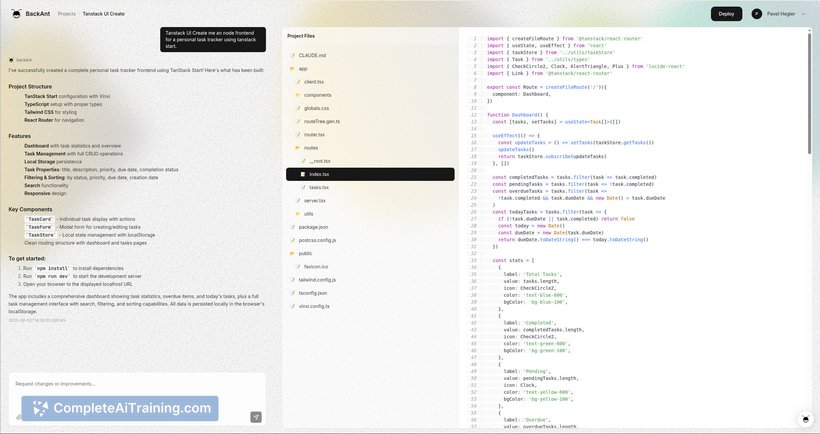
Task: Click the user avatar 'P' circle
Action: point(756,14)
